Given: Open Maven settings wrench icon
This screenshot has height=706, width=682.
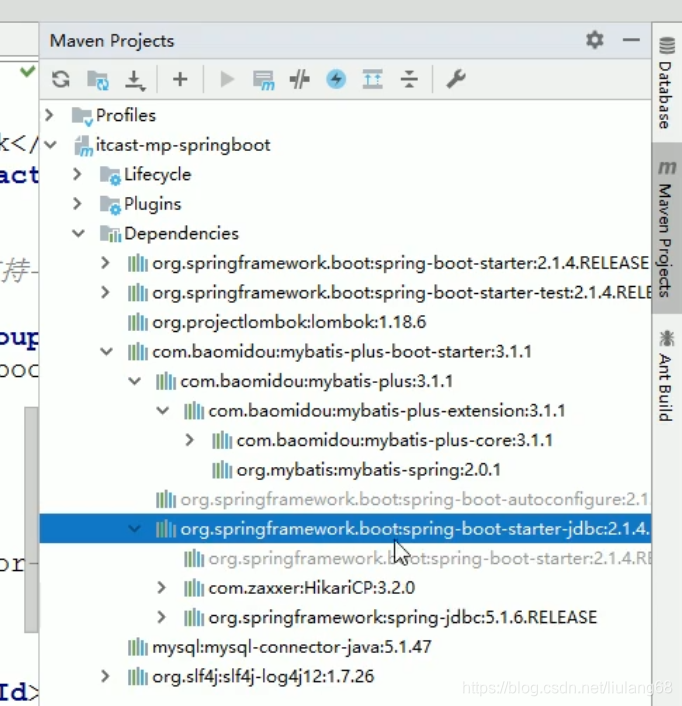Looking at the screenshot, I should tap(456, 80).
